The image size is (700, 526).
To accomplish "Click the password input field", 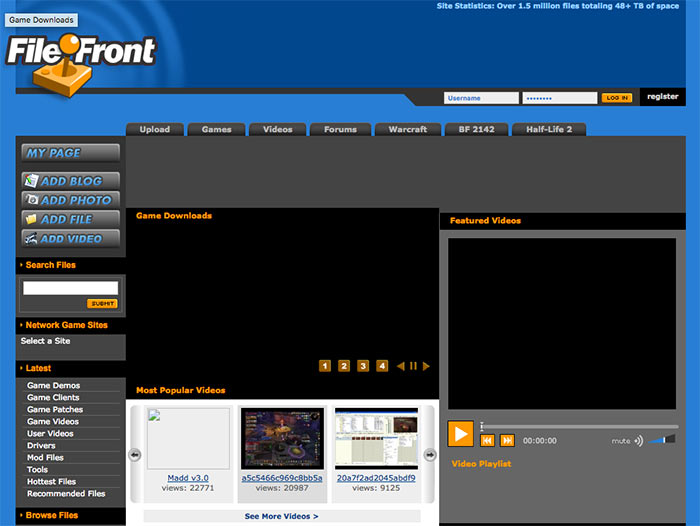I will pos(560,98).
